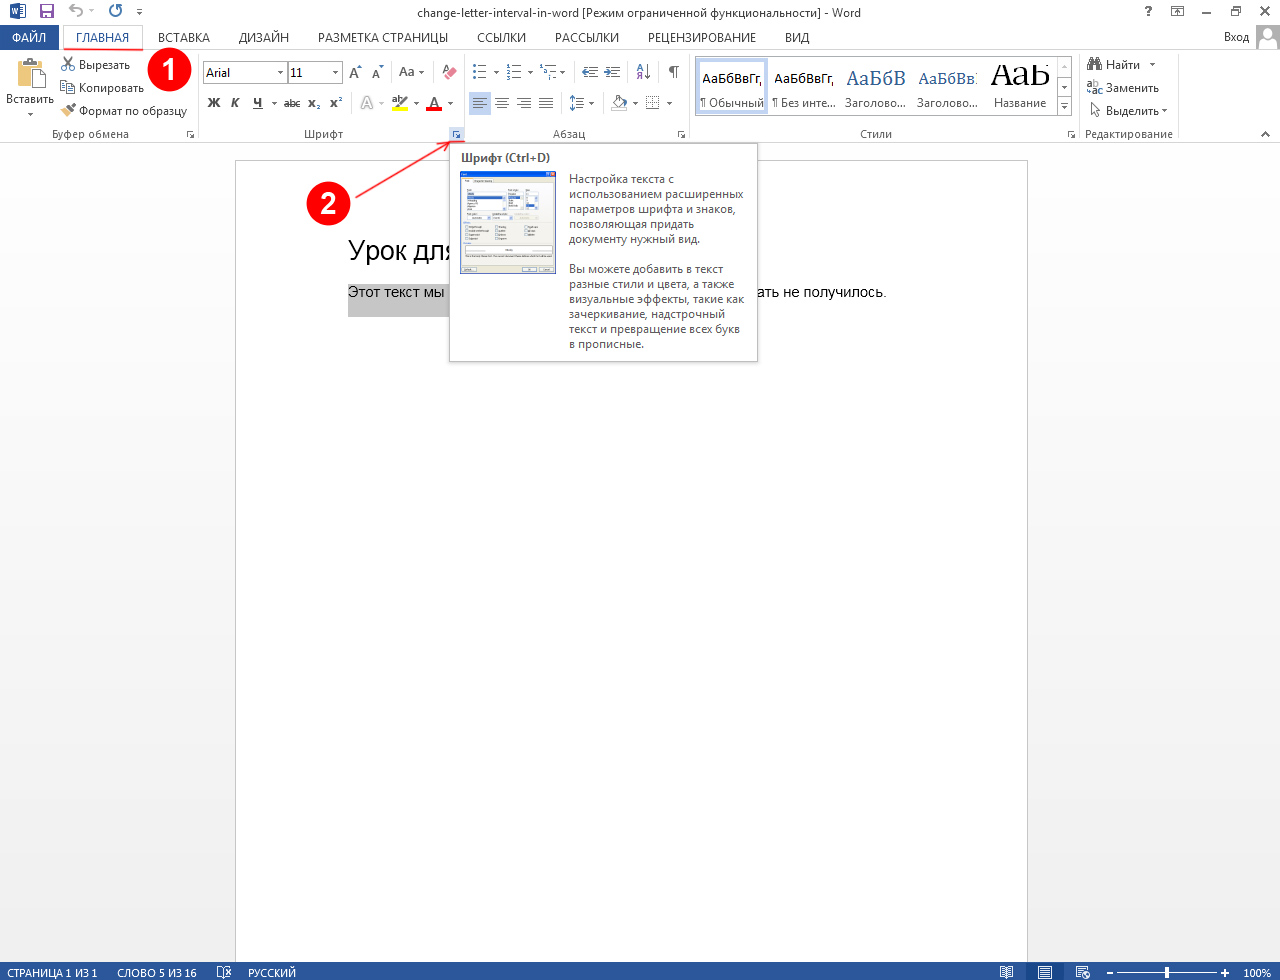Click Копировать to copy selection

pos(102,88)
